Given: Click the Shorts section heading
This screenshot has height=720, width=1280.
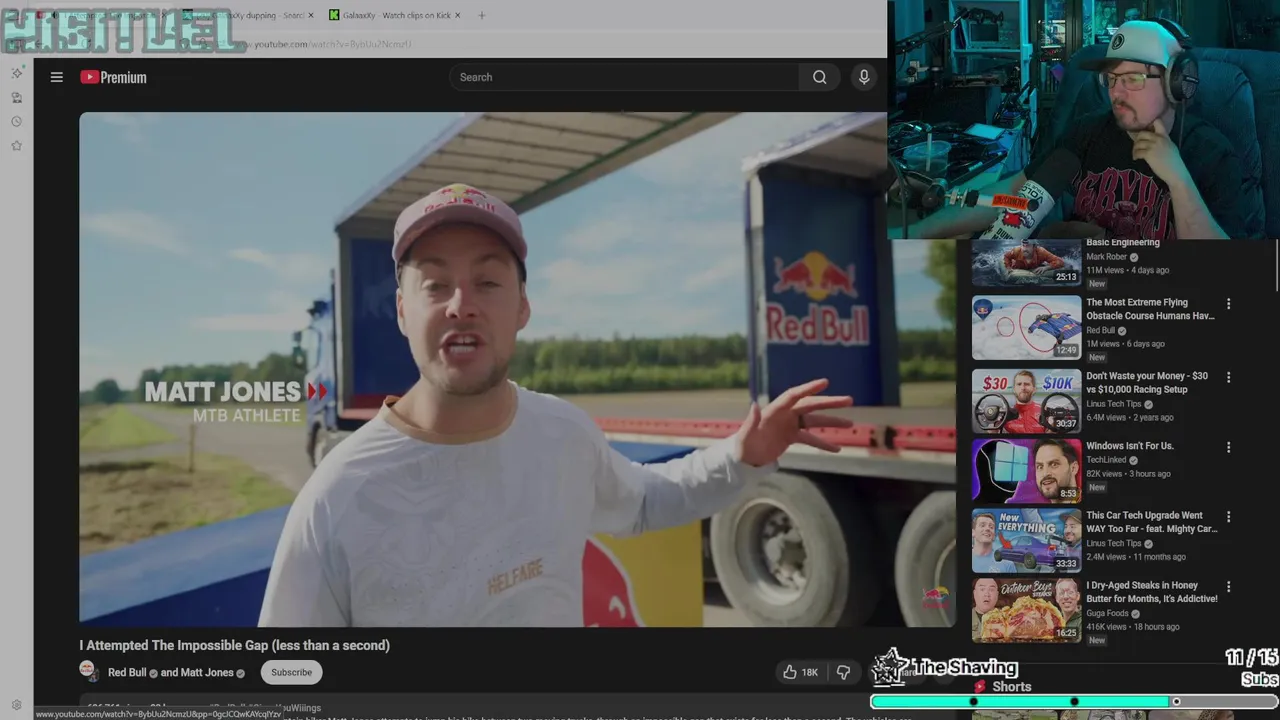Looking at the screenshot, I should point(1011,687).
